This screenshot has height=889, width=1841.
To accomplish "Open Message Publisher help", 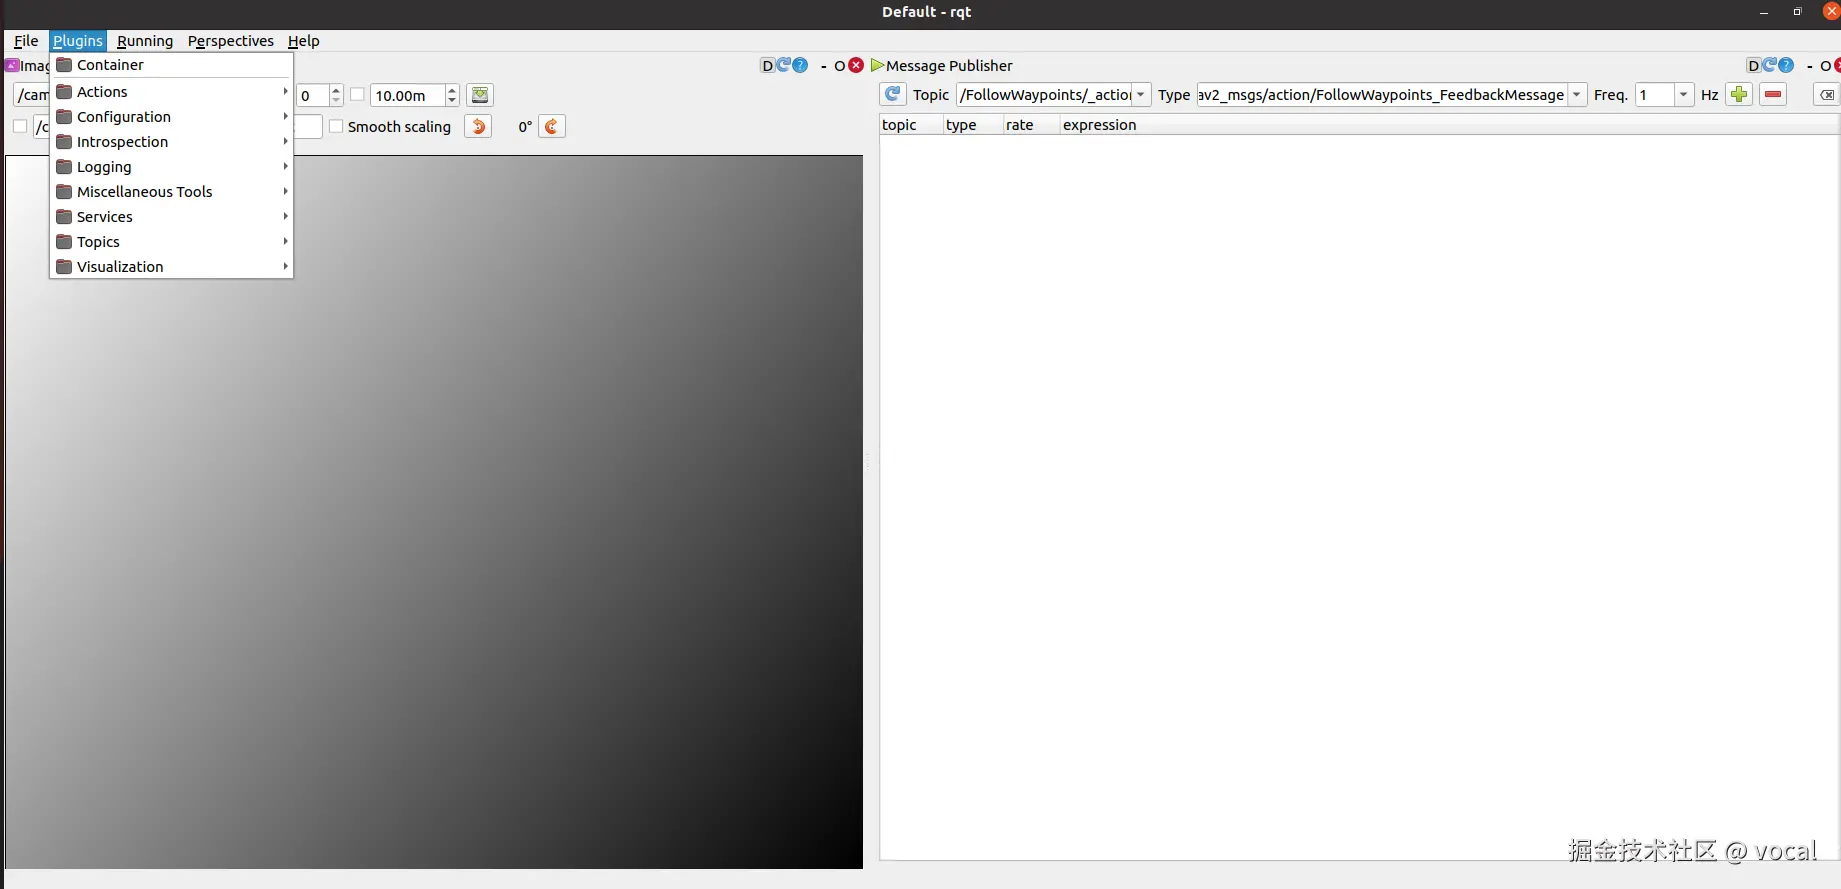I will (x=1786, y=65).
